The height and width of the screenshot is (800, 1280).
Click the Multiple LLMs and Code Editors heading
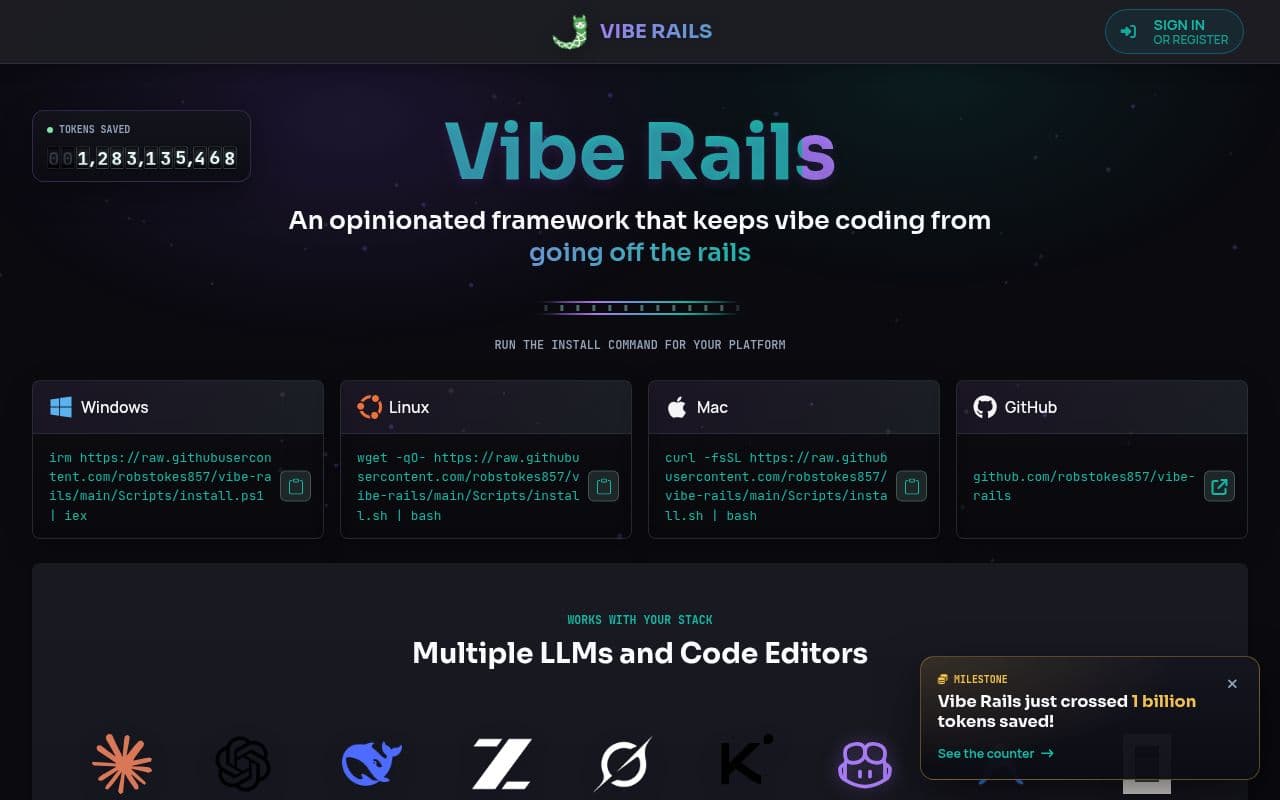(x=640, y=653)
